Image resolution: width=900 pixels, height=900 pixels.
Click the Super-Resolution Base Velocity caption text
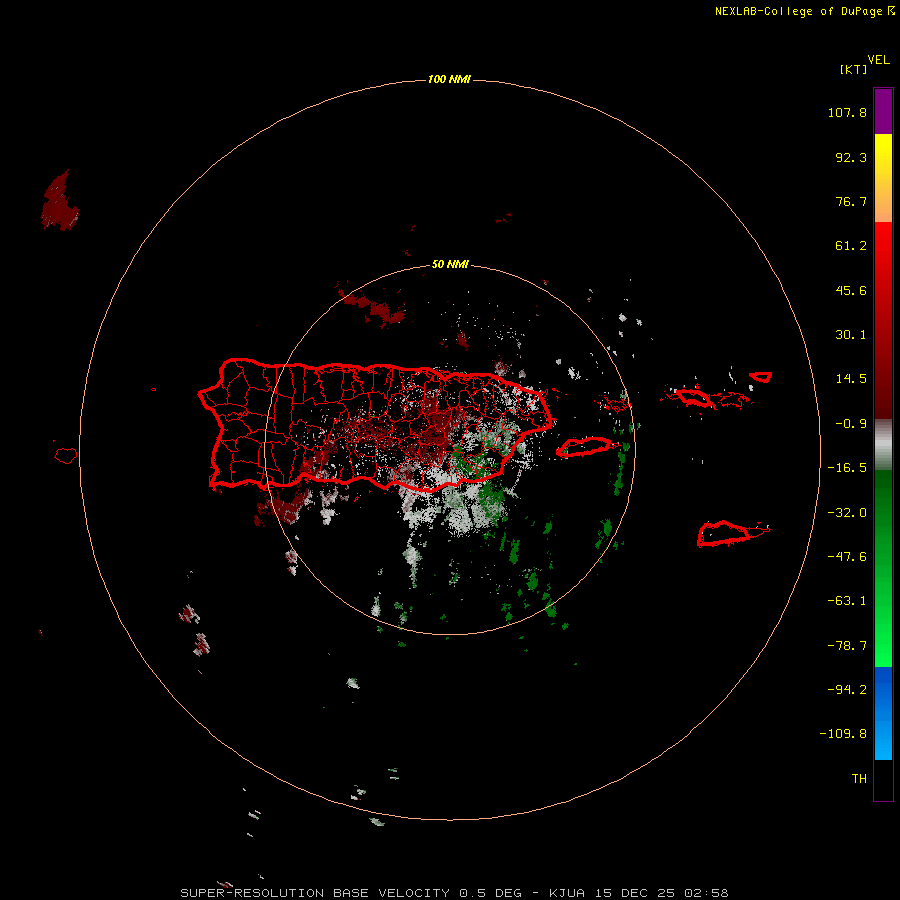(x=455, y=893)
